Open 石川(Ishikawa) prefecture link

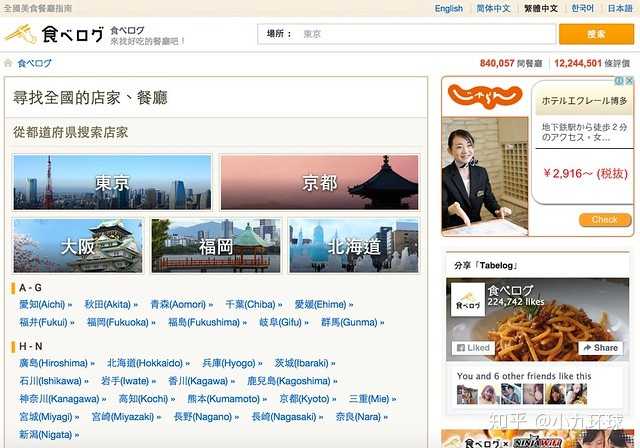(53, 381)
